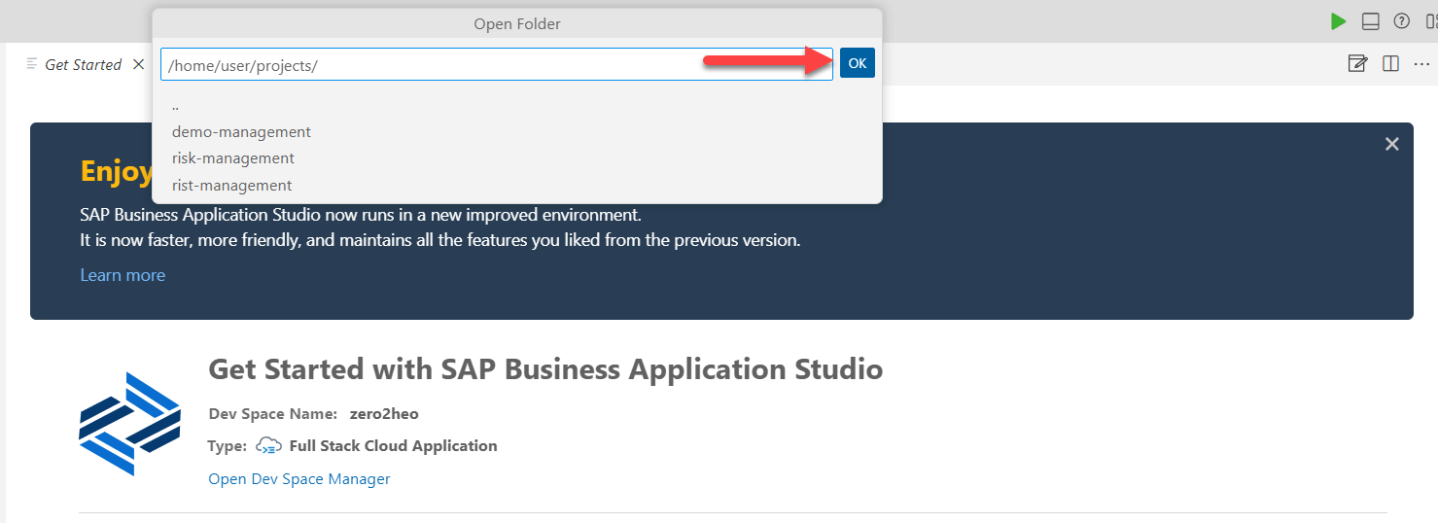Click the customize layout icon at top right
Image resolution: width=1438 pixels, height=523 pixels.
pos(1432,22)
